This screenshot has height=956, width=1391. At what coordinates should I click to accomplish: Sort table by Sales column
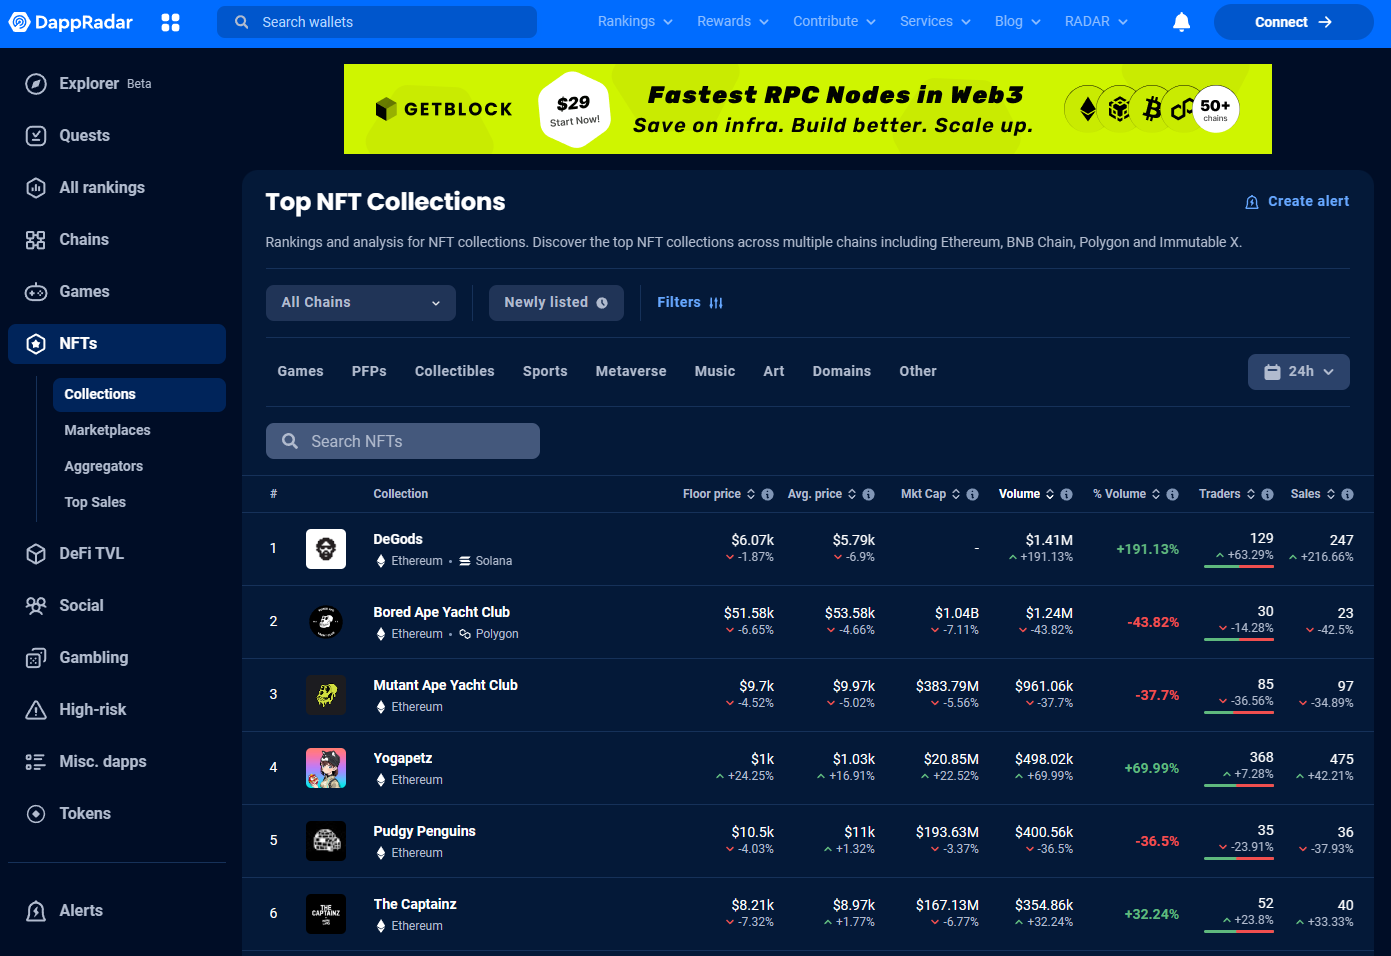click(1313, 494)
